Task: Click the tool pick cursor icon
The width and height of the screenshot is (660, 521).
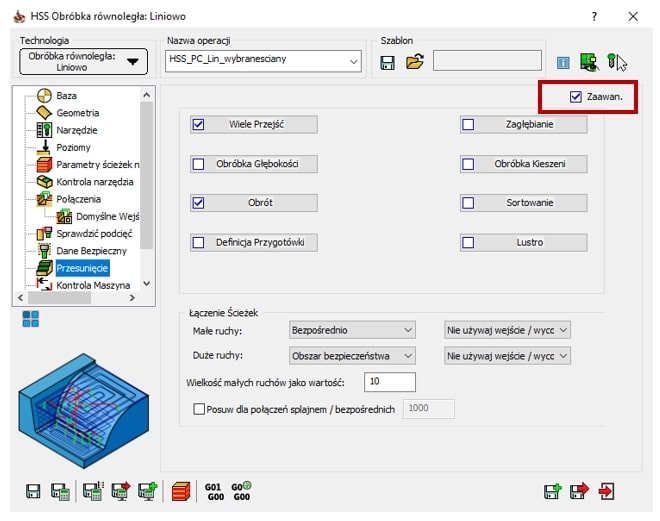Action: click(x=617, y=62)
